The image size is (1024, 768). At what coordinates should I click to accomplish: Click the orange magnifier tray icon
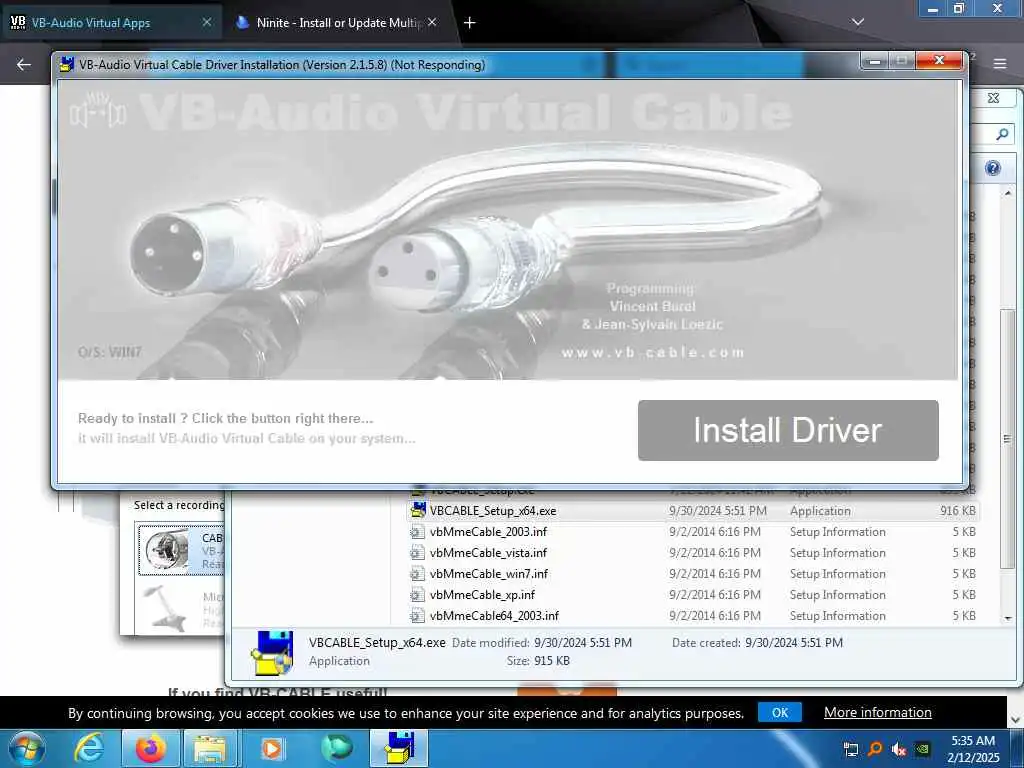click(875, 749)
